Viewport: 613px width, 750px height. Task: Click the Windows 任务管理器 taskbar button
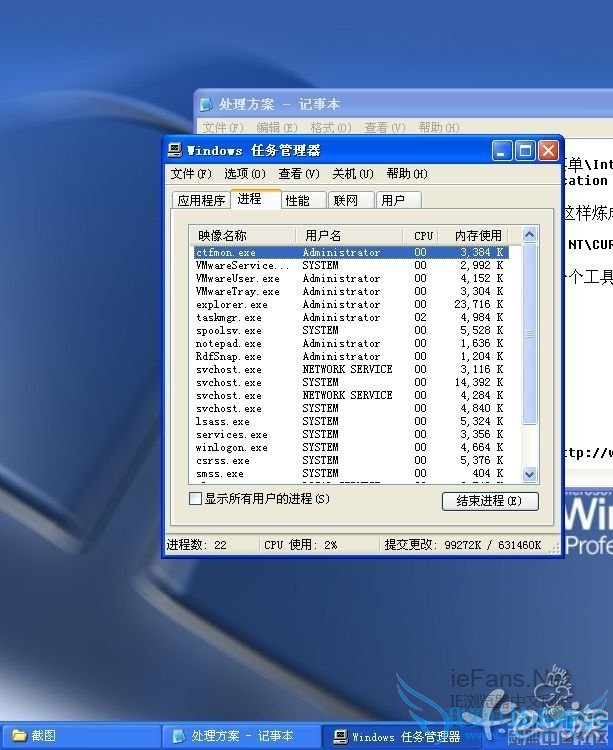coord(402,737)
